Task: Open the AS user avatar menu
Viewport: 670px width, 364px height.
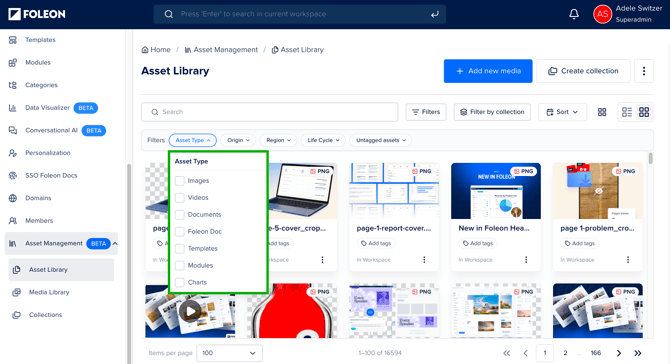Action: point(602,14)
